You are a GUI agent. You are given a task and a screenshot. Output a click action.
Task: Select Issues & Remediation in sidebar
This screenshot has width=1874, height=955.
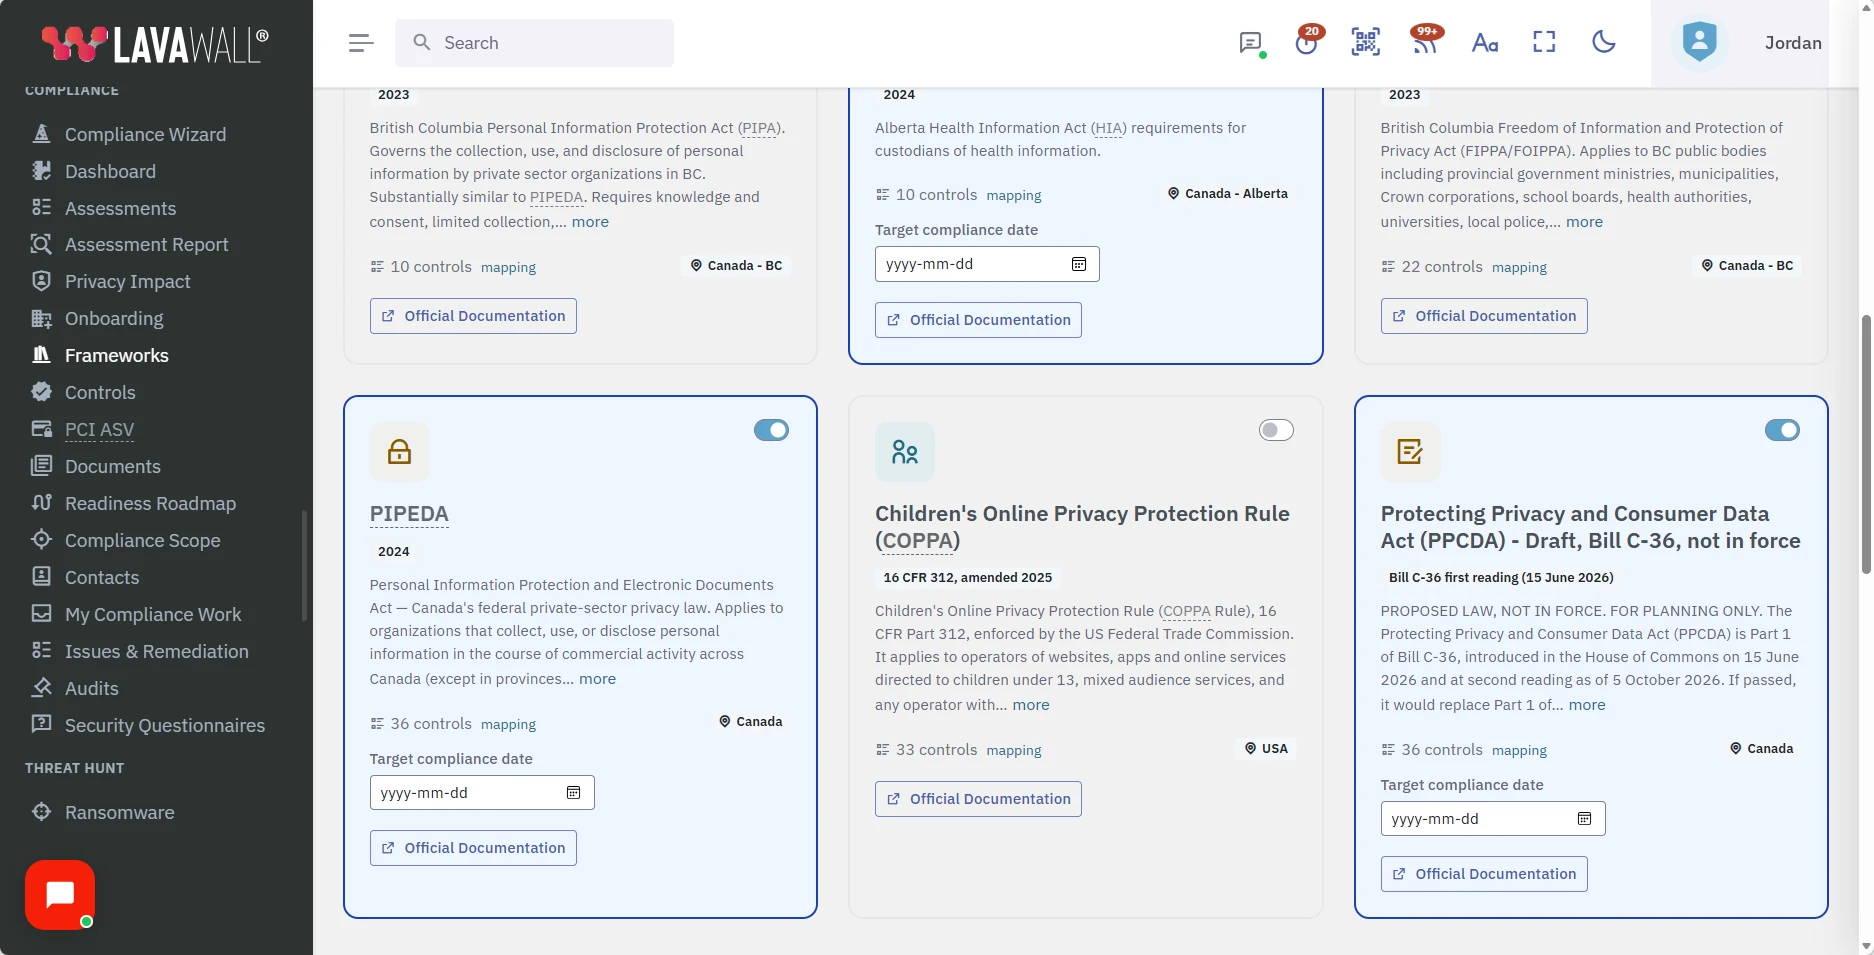click(156, 651)
